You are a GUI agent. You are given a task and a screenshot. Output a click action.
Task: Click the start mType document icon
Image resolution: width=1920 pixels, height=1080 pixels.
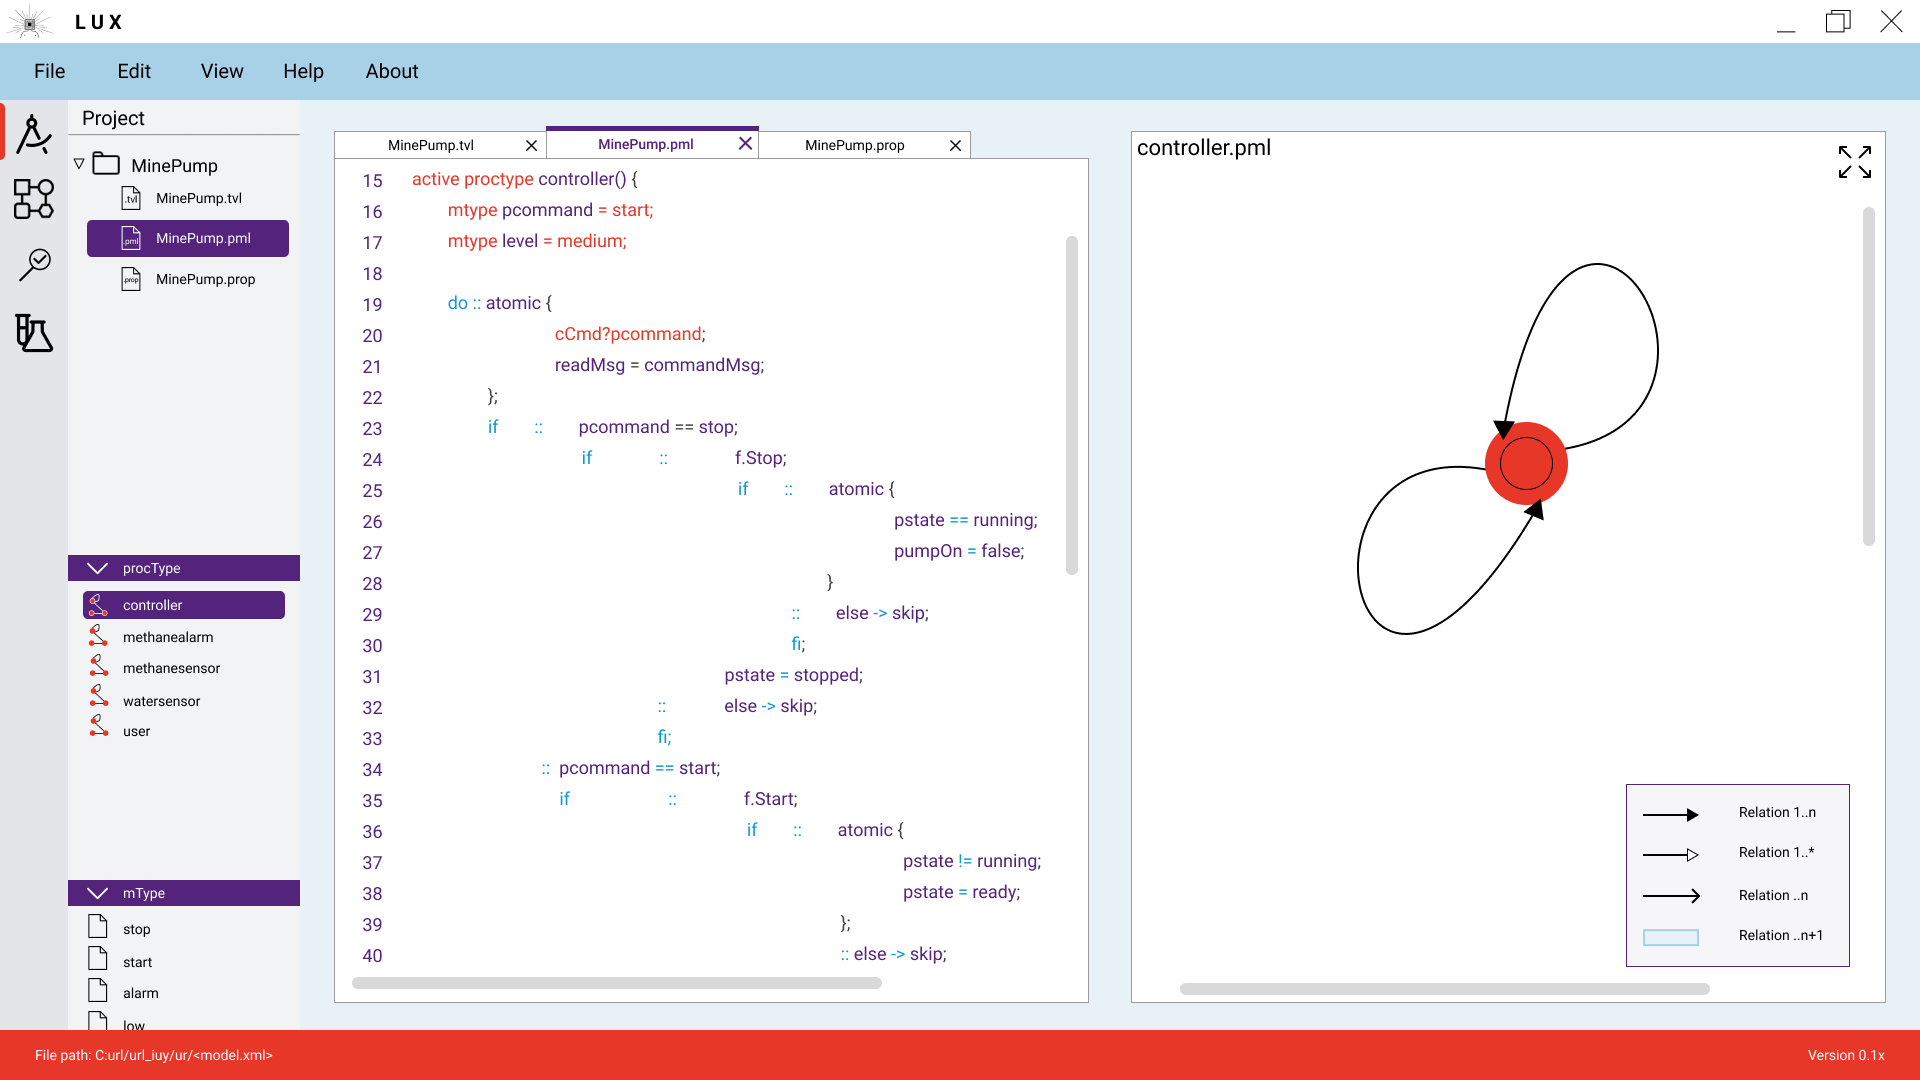98,958
